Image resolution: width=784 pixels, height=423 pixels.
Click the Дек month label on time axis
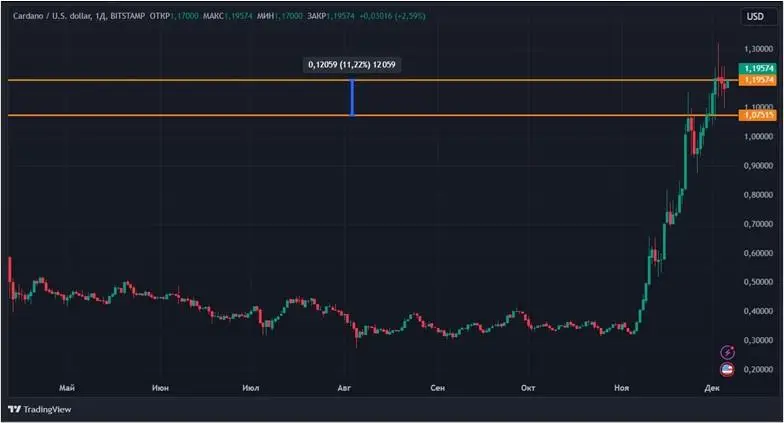pyautogui.click(x=712, y=386)
